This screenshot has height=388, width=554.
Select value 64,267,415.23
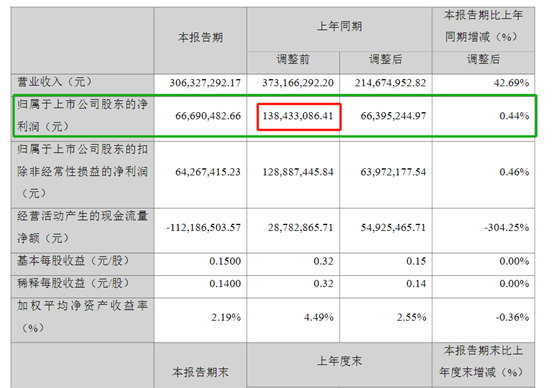(208, 172)
